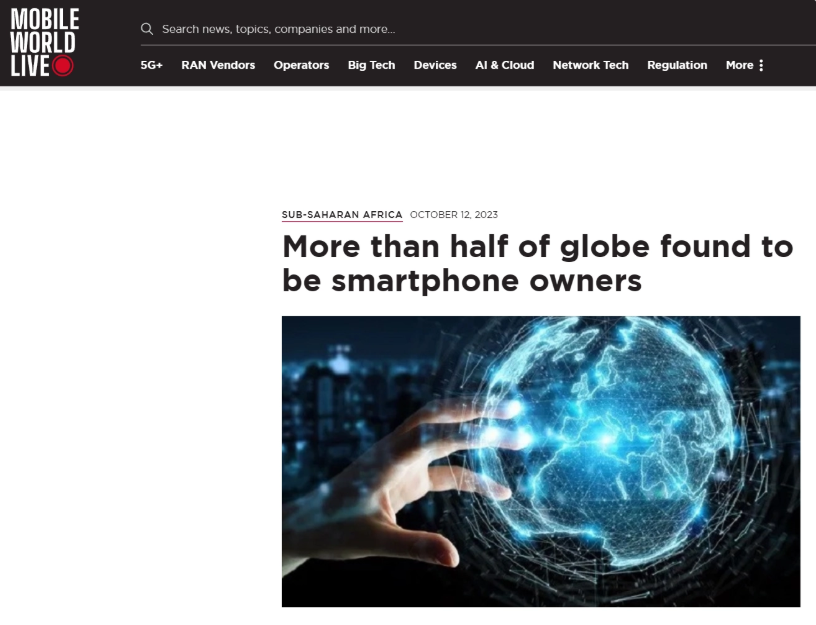This screenshot has width=816, height=625.
Task: Open AI & Cloud section
Action: (x=505, y=65)
